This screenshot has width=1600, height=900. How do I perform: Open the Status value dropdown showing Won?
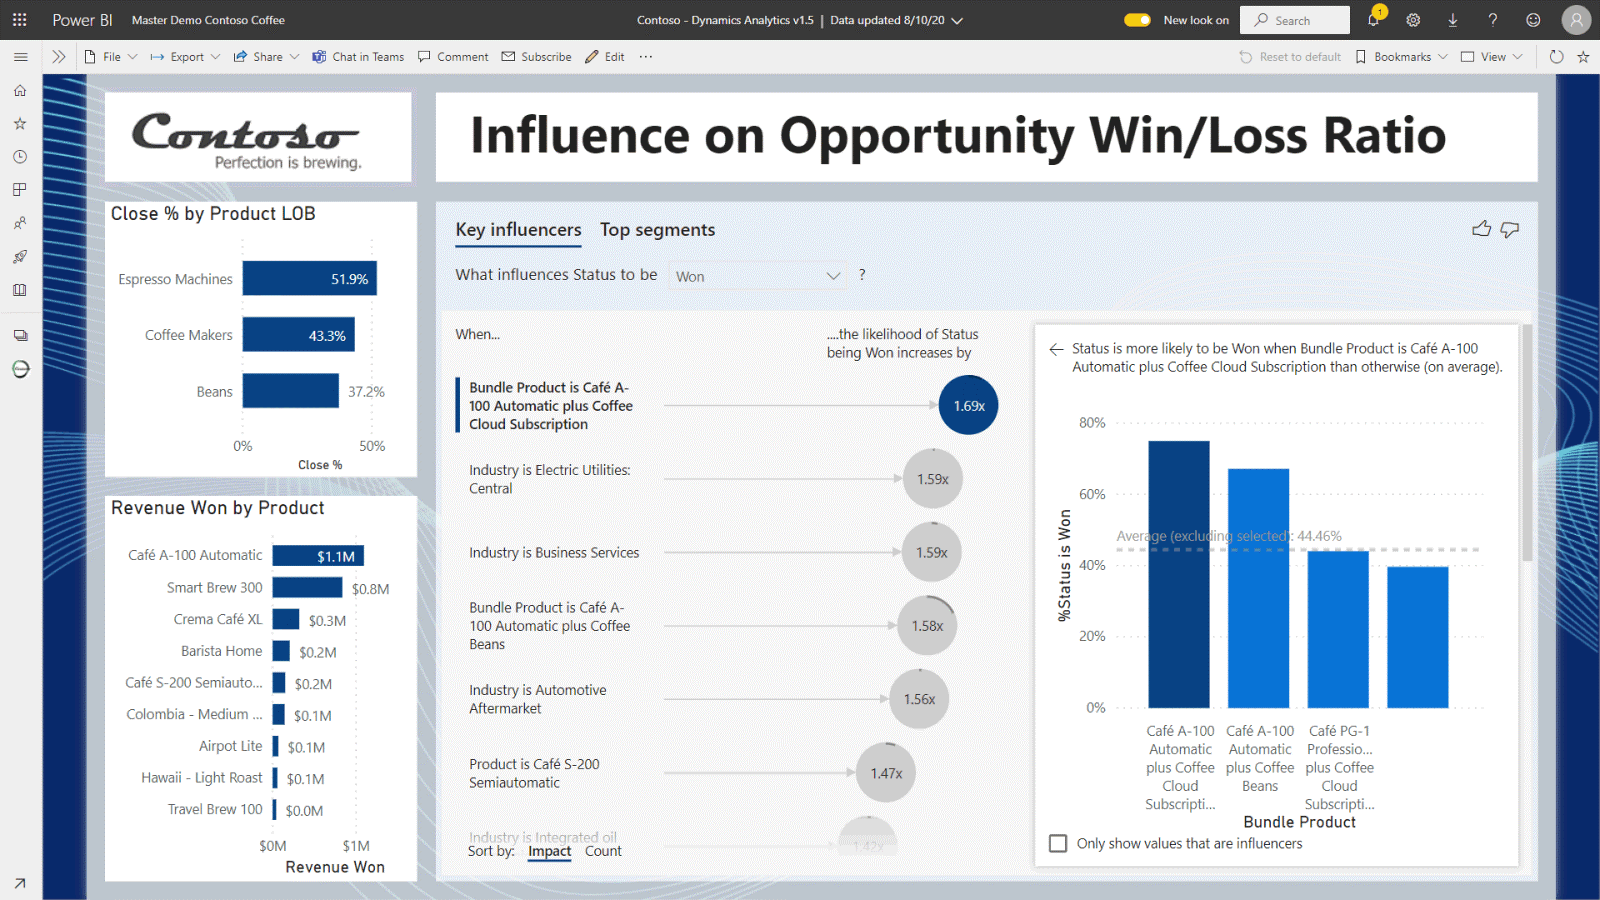[x=757, y=276]
